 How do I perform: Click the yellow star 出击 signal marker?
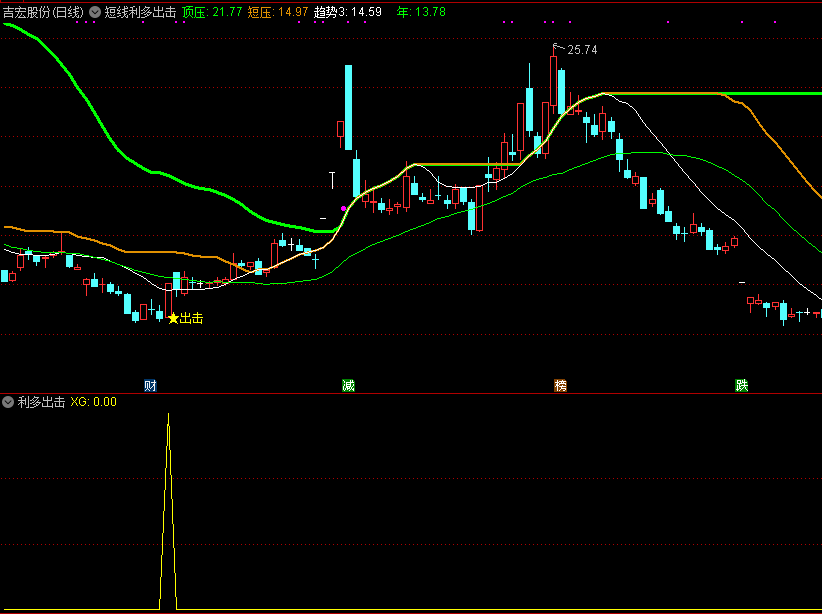pos(186,318)
